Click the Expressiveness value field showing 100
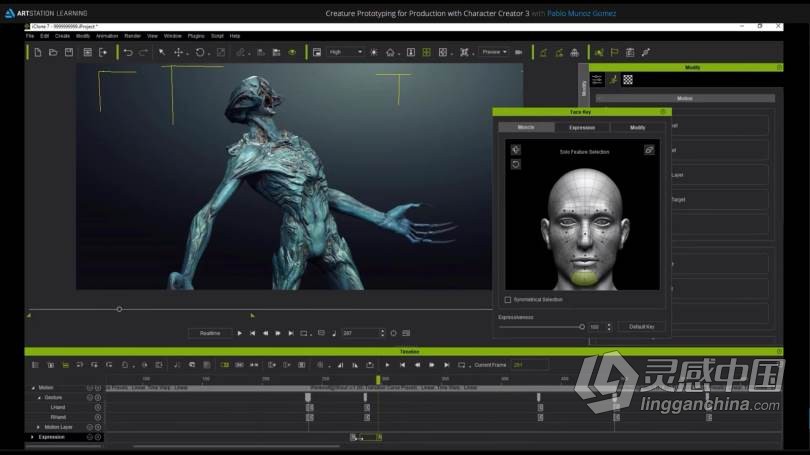Image resolution: width=810 pixels, height=455 pixels. [597, 327]
